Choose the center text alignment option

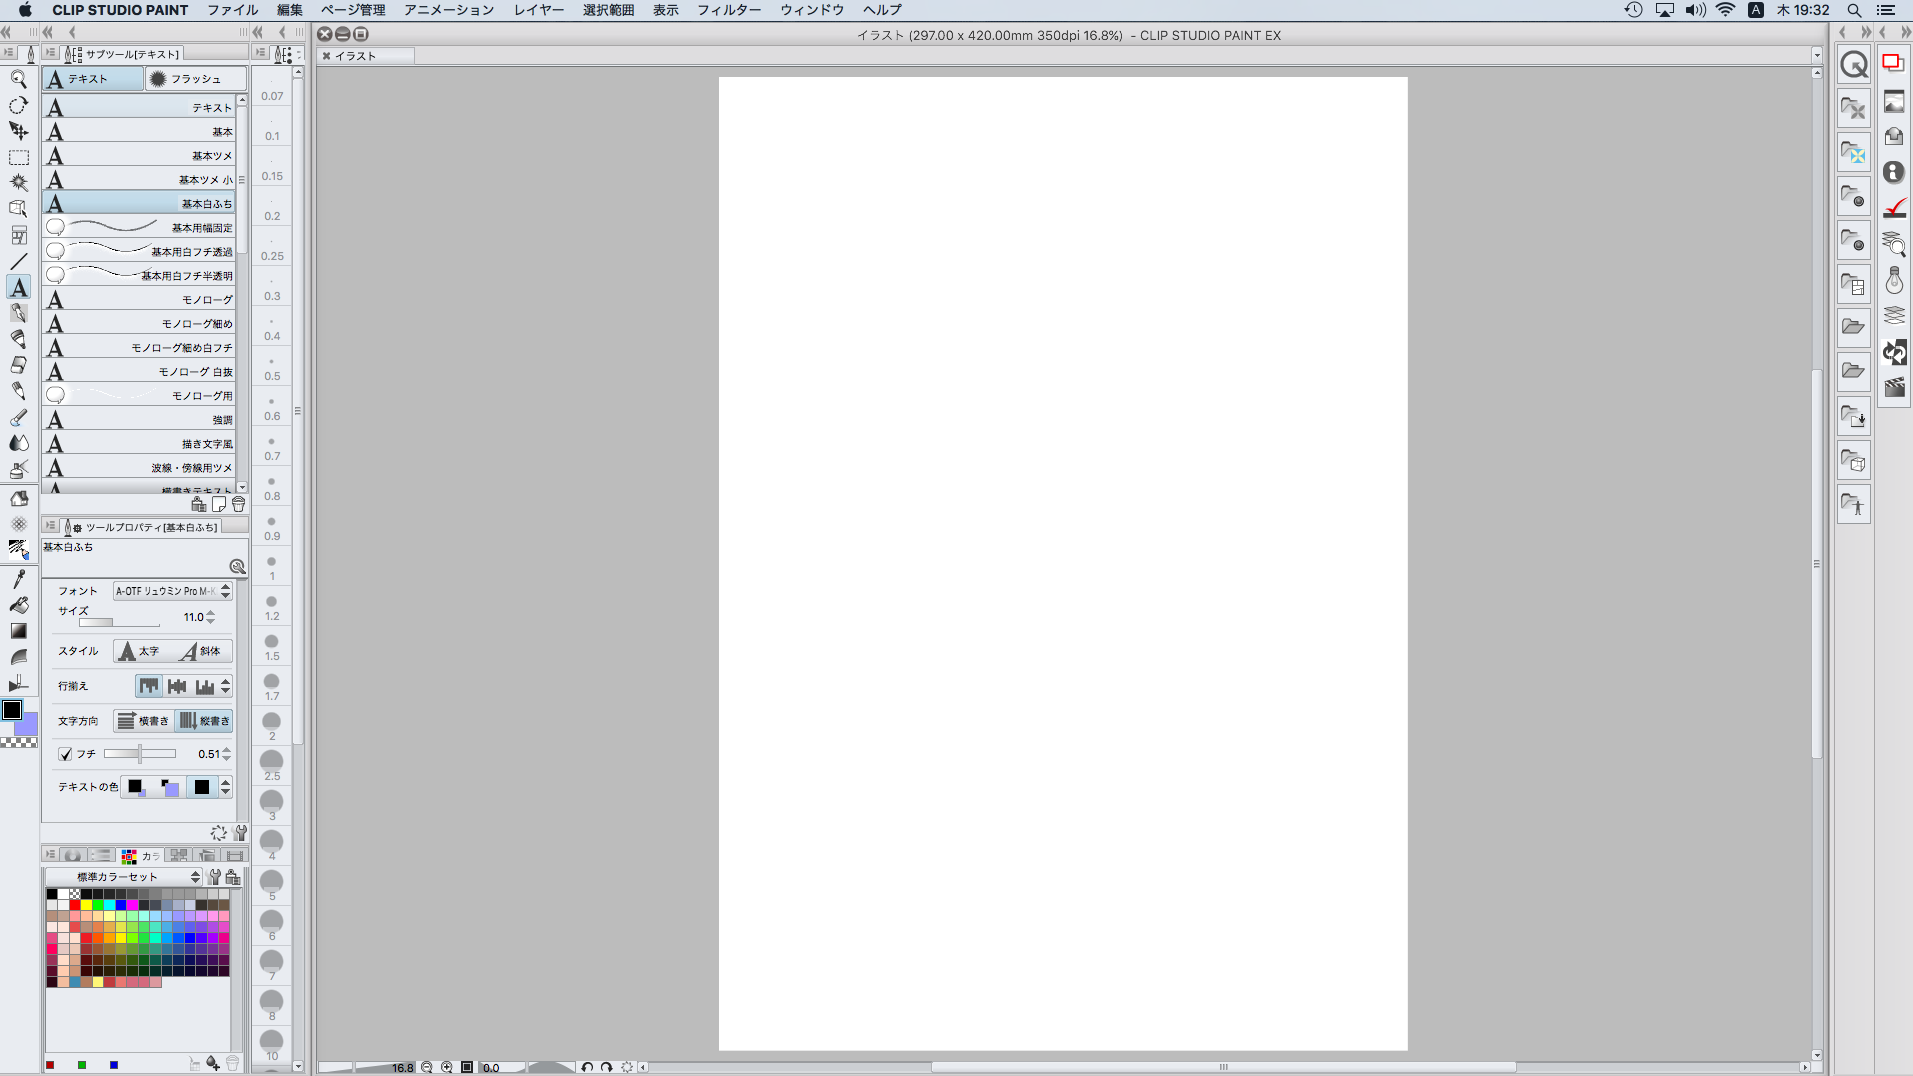(177, 686)
